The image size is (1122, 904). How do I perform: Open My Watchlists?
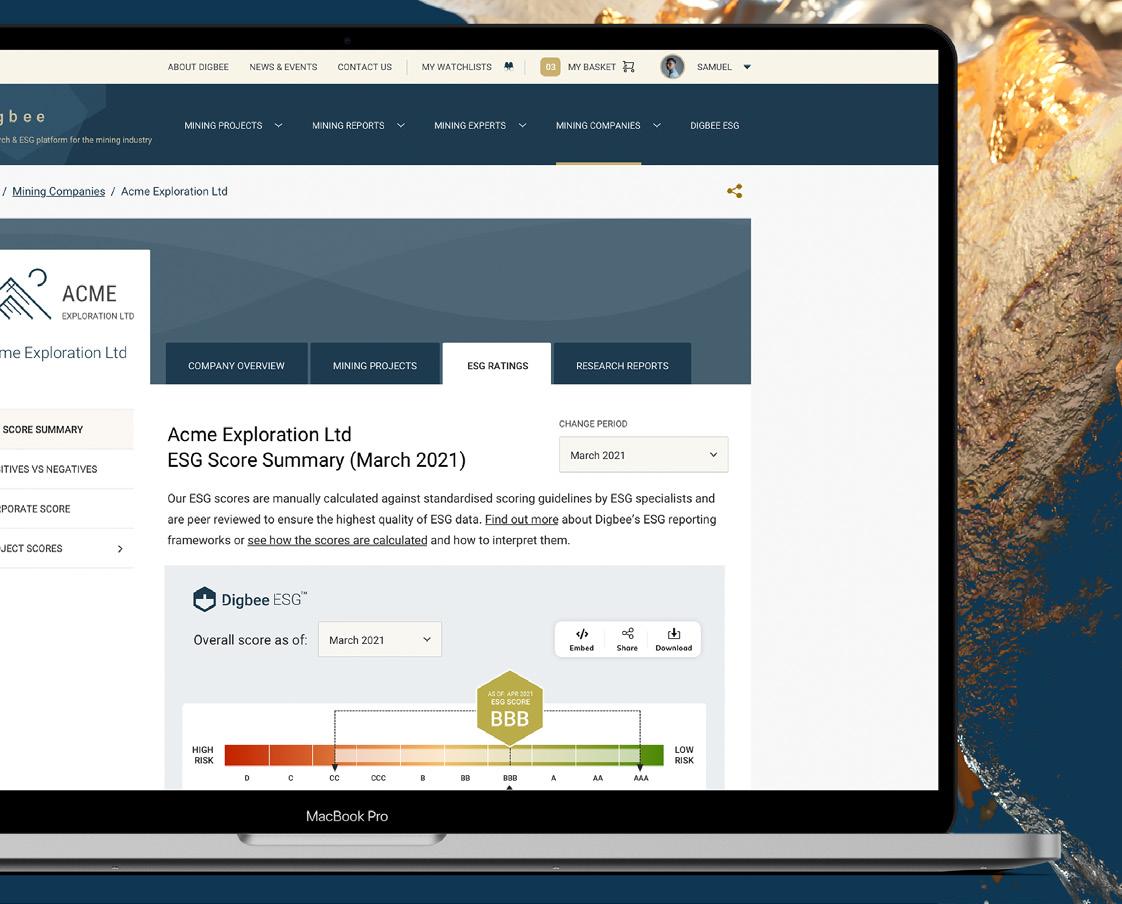pyautogui.click(x=457, y=67)
